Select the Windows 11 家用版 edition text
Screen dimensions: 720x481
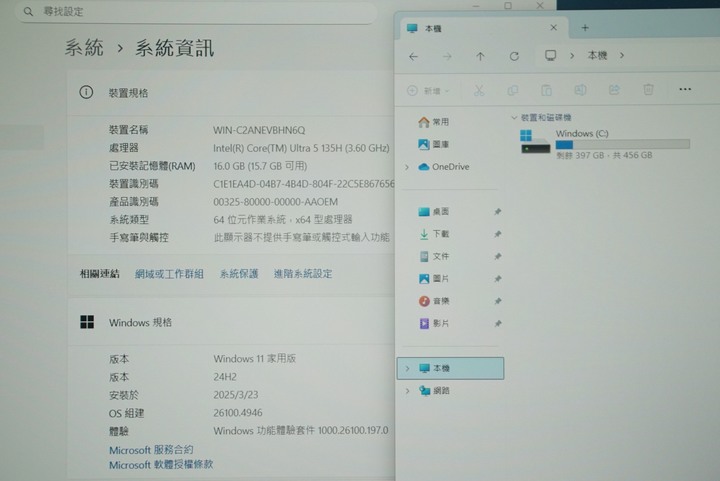pyautogui.click(x=254, y=358)
